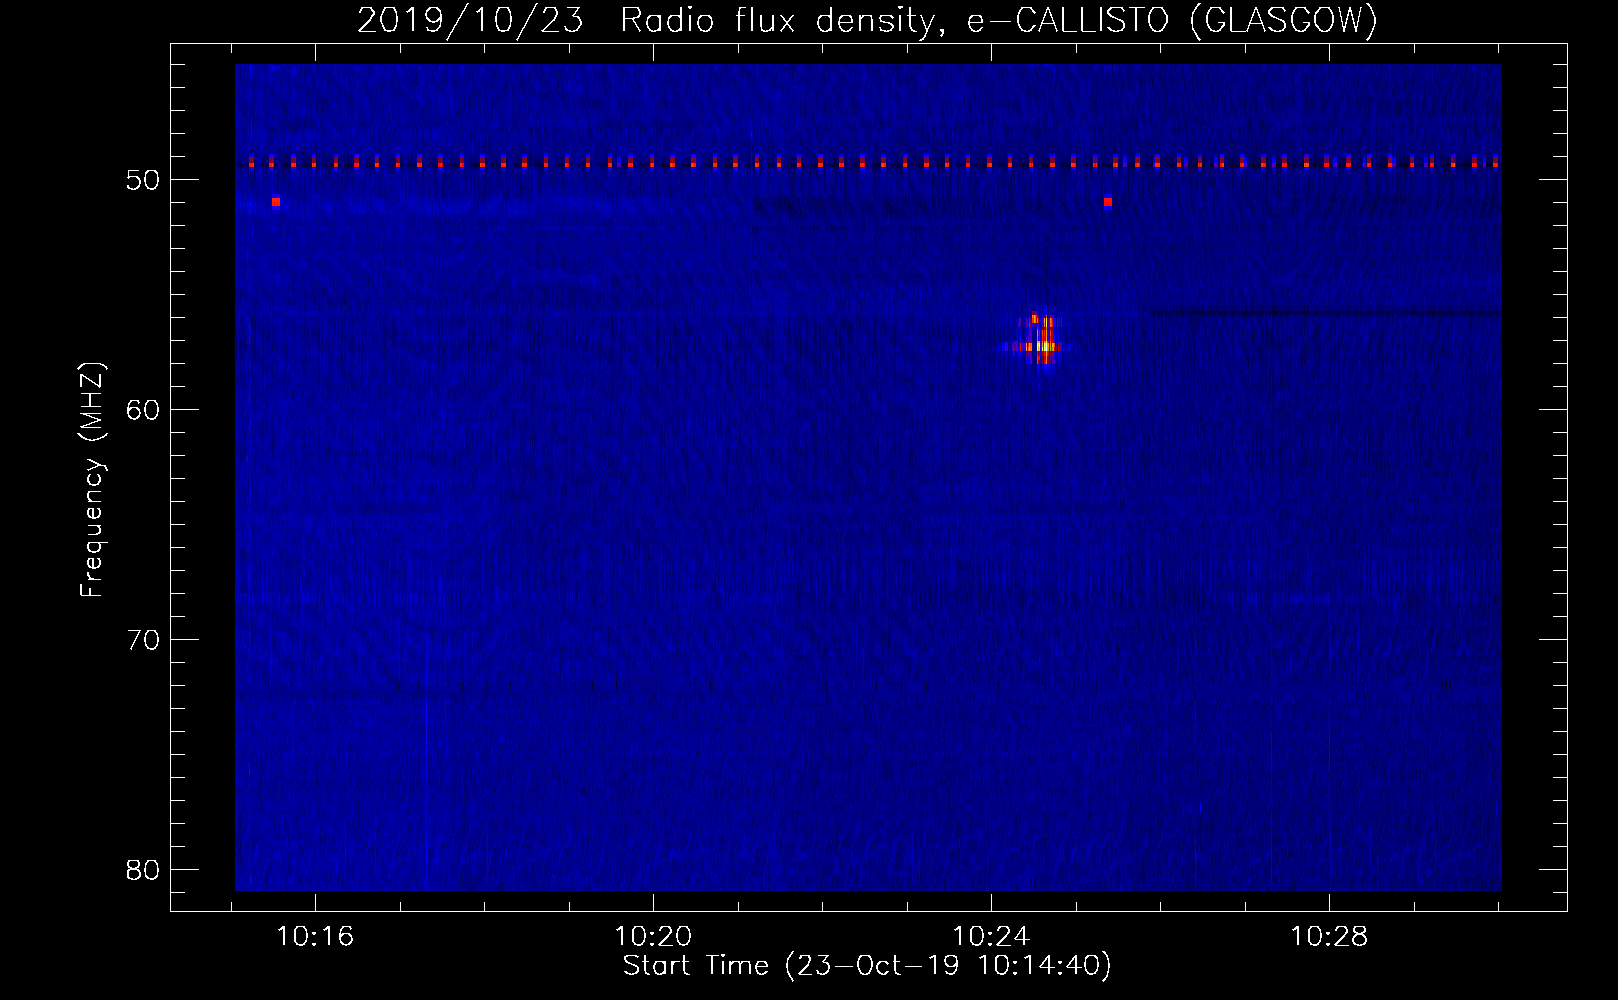Viewport: 1618px width, 1000px height.
Task: Click the 70 frequency tick label
Action: point(144,639)
